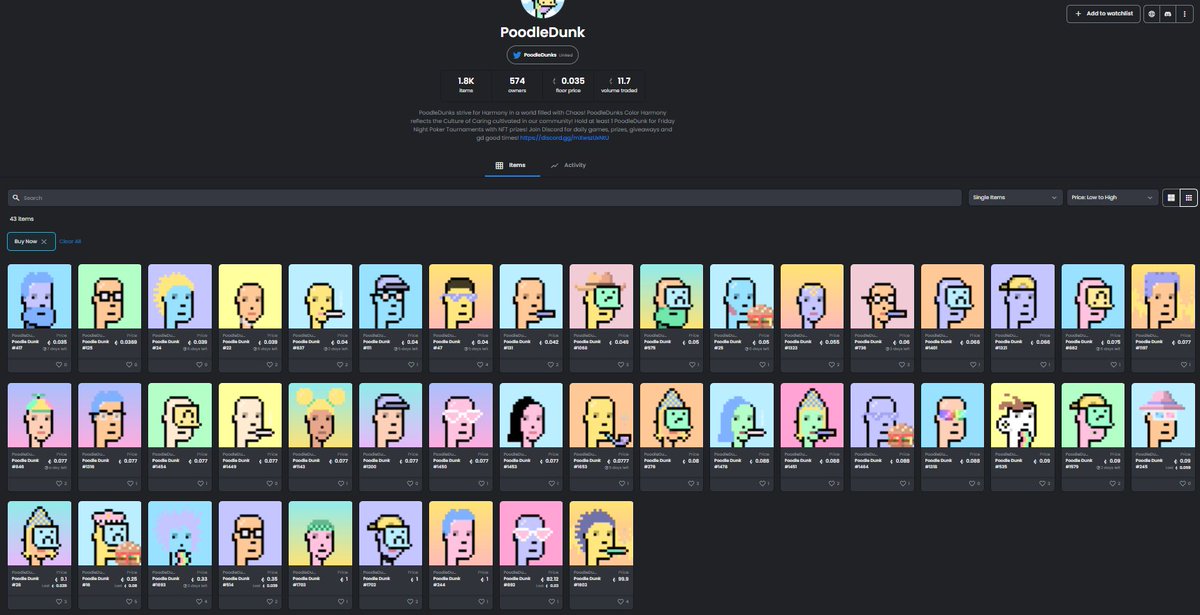Image resolution: width=1200 pixels, height=615 pixels.
Task: Open the website globe icon
Action: pos(1152,14)
